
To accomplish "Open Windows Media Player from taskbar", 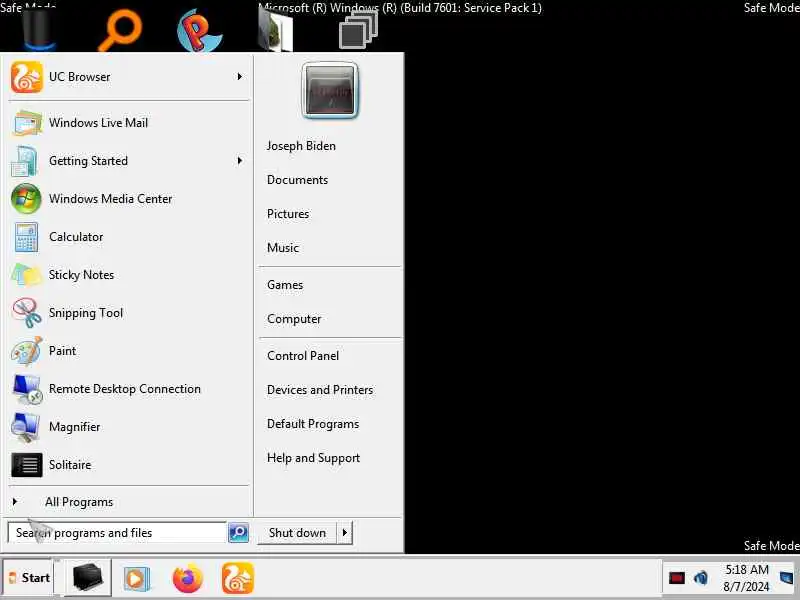I will tap(136, 579).
